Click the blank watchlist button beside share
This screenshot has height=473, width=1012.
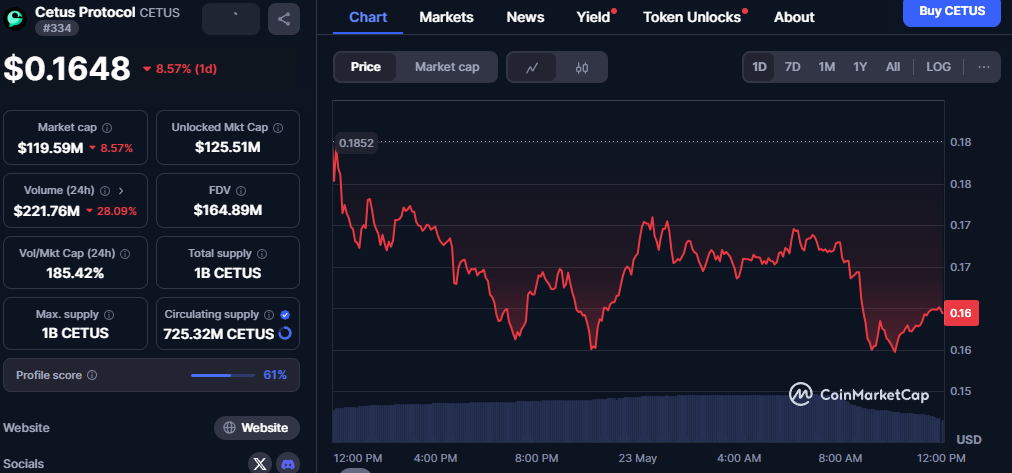point(231,19)
